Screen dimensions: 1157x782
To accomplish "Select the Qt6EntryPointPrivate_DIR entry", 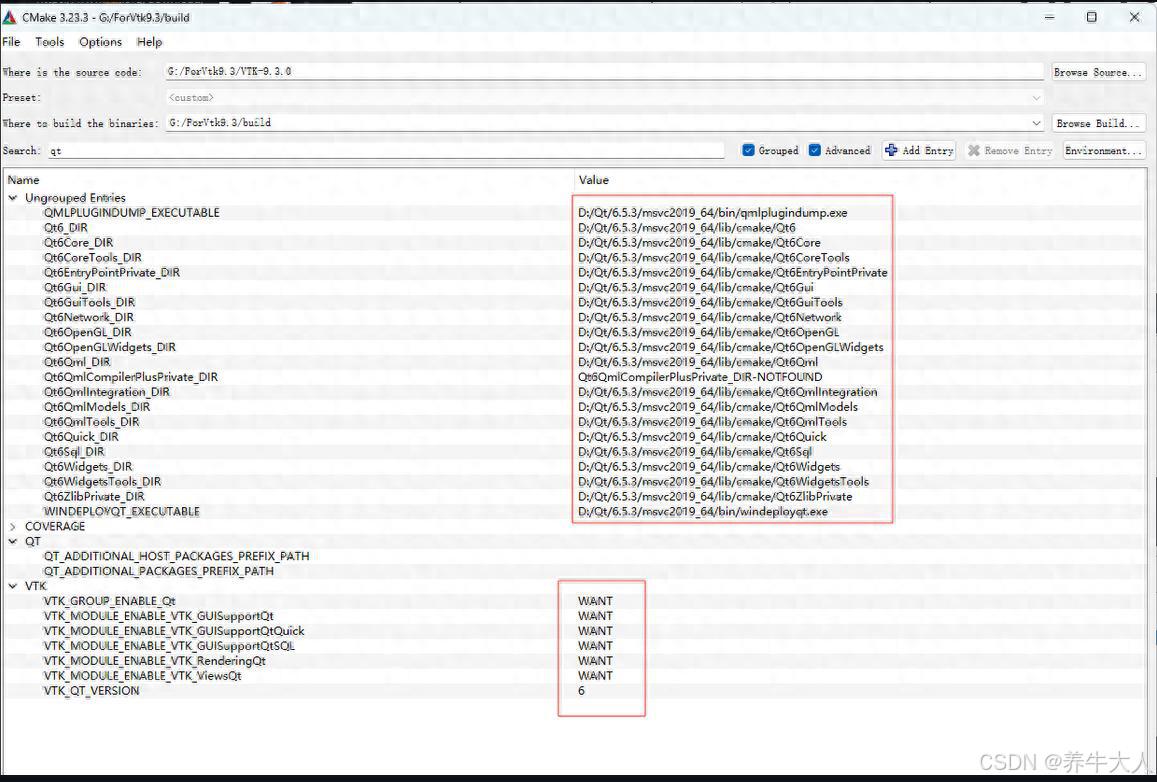I will [111, 272].
